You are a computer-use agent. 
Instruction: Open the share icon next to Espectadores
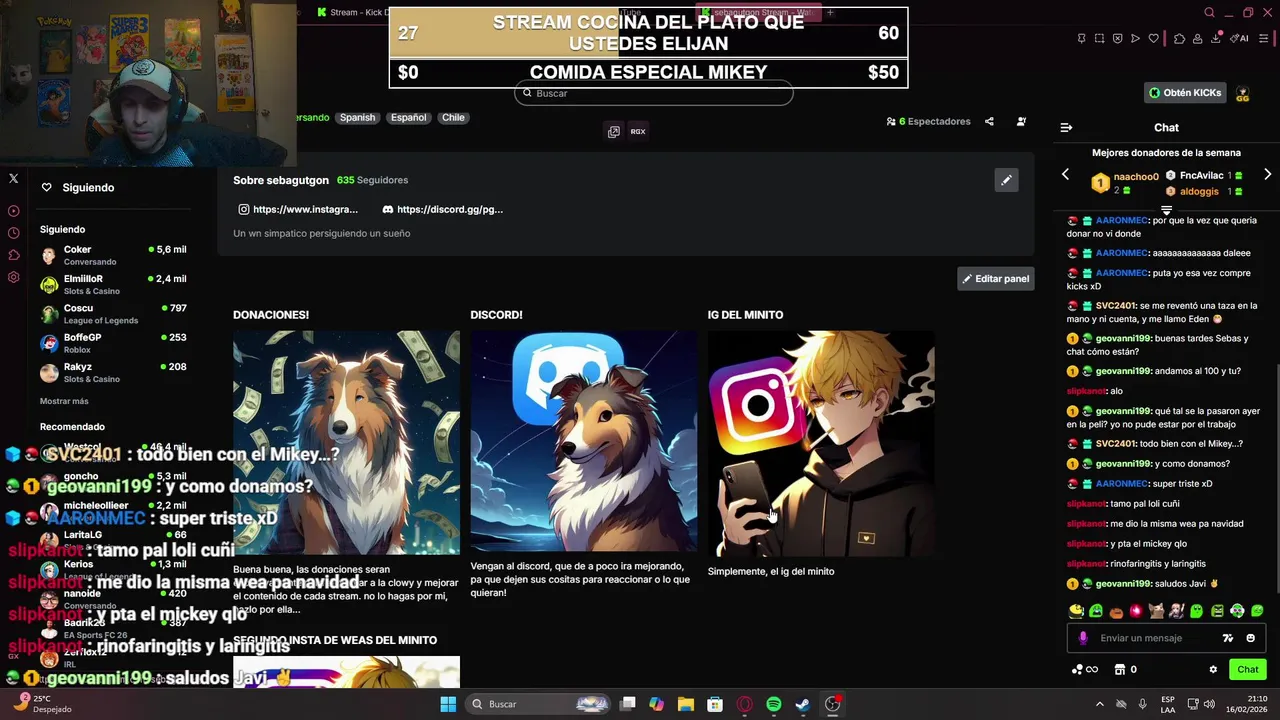pyautogui.click(x=989, y=122)
